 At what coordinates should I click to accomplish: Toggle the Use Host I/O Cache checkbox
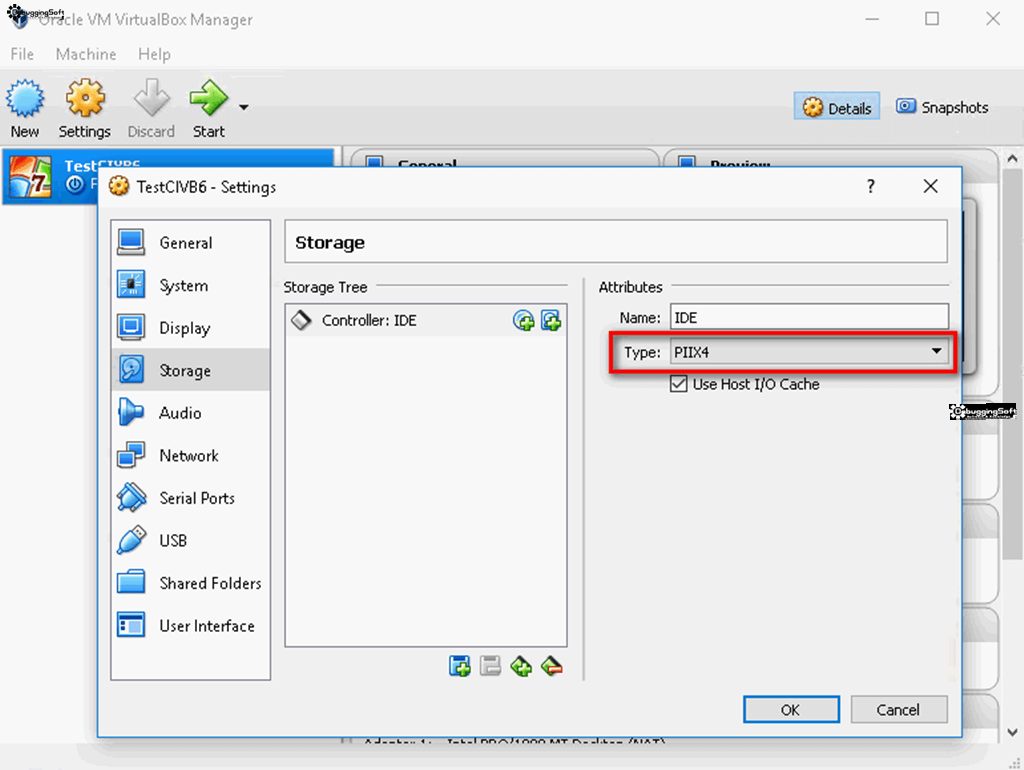tap(679, 384)
